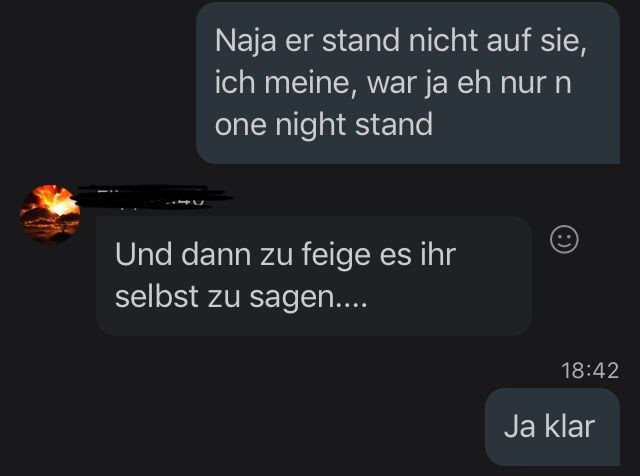Open the sender's sunset profile picture
Image resolution: width=640 pixels, height=476 pixels.
(x=50, y=214)
